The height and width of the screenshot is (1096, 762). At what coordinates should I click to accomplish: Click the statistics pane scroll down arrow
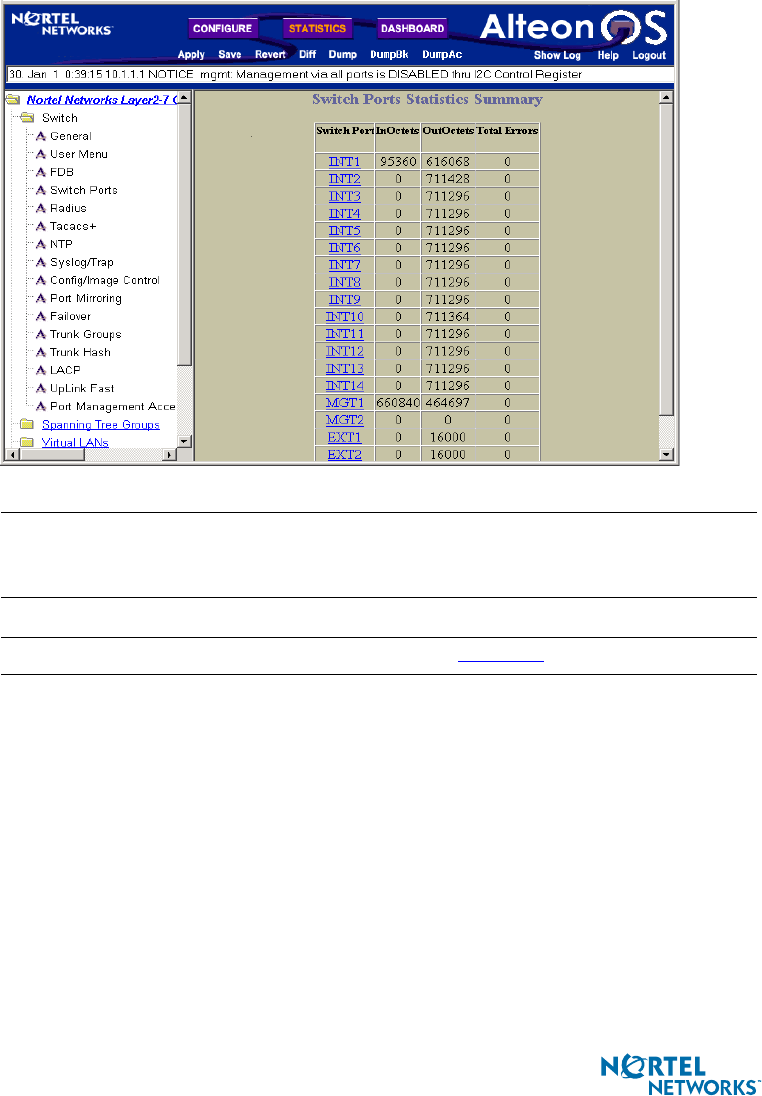tap(667, 455)
